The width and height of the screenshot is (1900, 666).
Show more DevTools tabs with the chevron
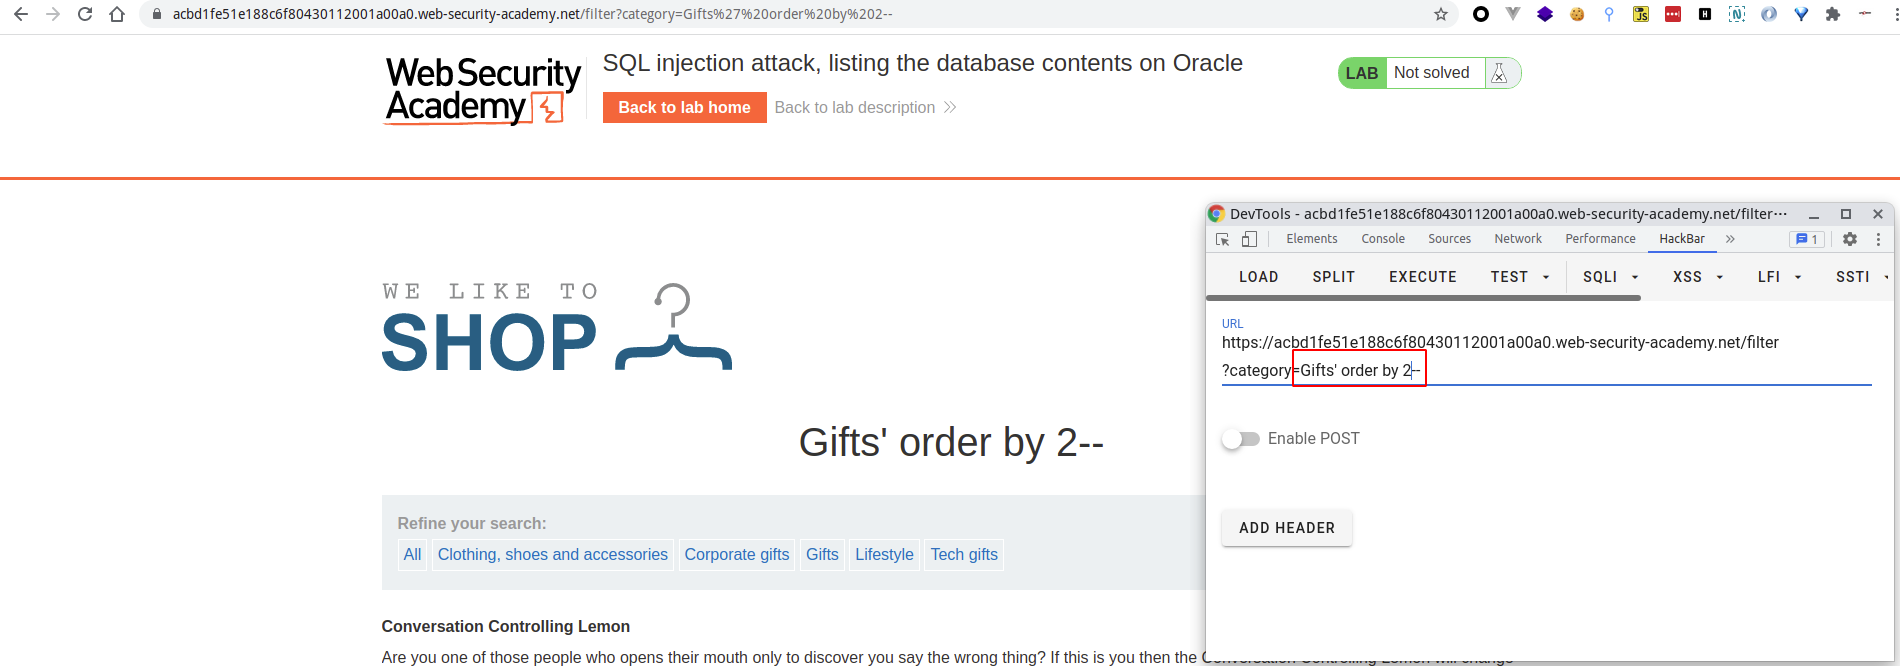pyautogui.click(x=1730, y=239)
